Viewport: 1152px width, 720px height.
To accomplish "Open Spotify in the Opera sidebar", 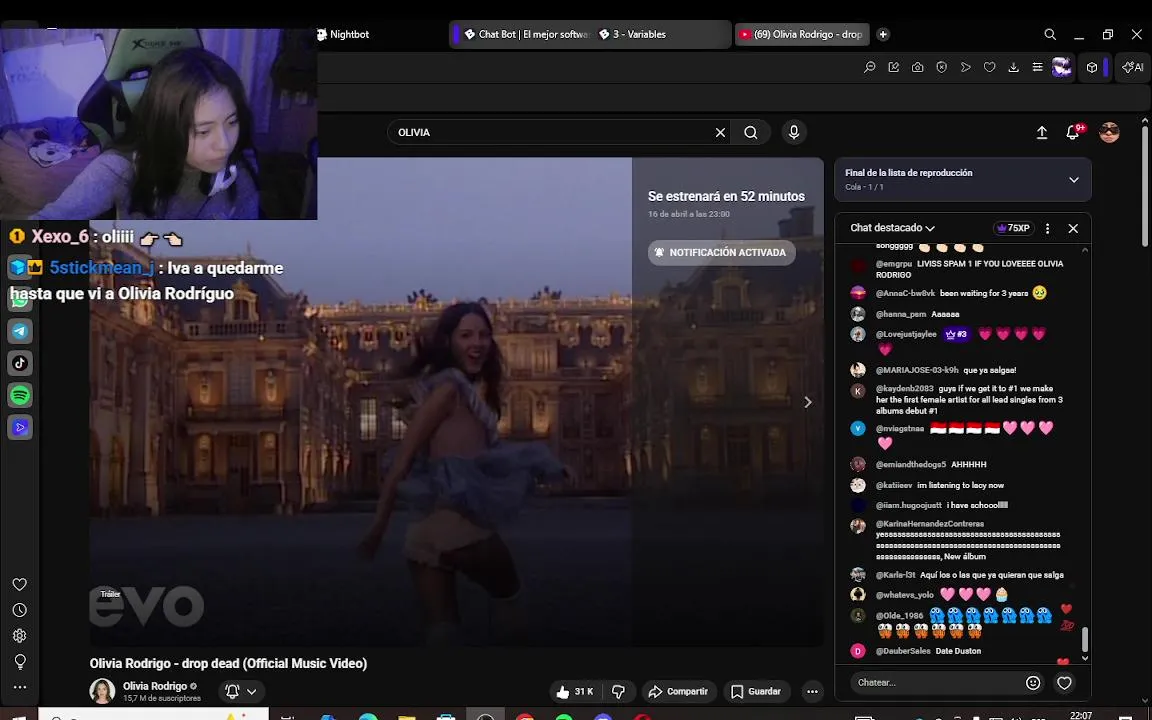I will [x=20, y=395].
